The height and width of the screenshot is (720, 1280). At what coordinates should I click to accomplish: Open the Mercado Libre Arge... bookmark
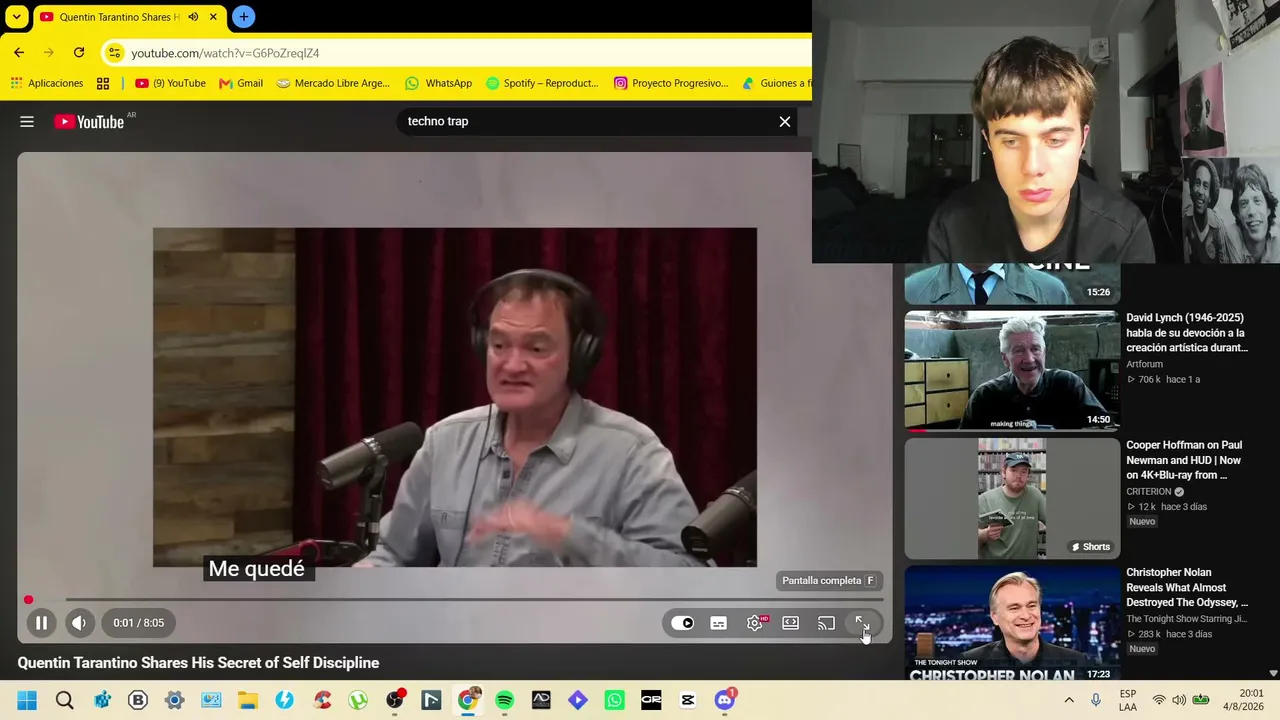(x=333, y=83)
